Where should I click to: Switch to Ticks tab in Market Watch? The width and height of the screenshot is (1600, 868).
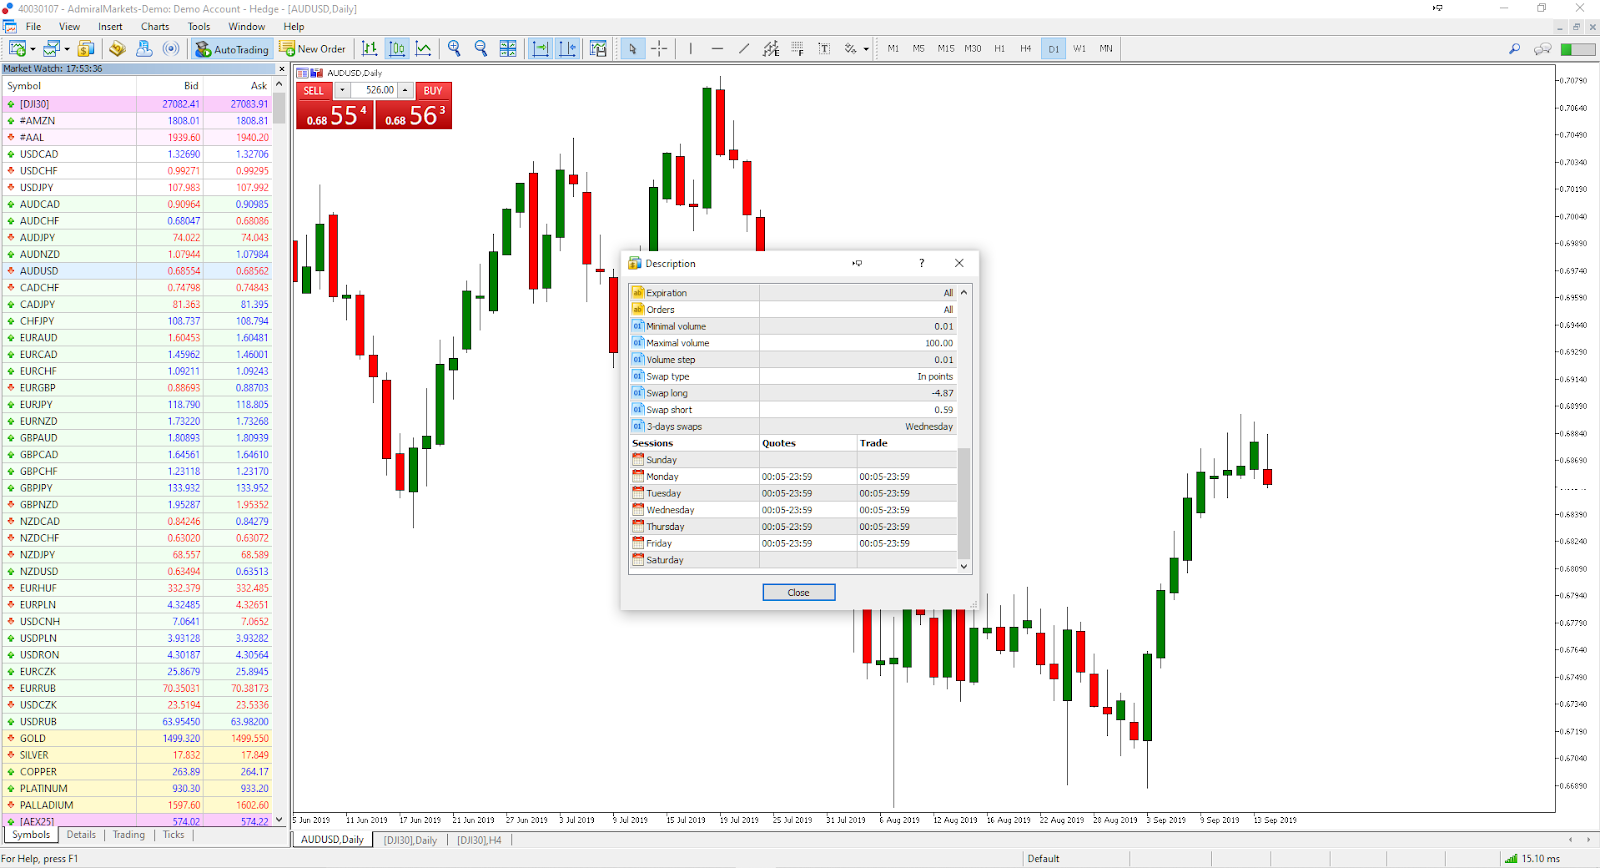(x=174, y=835)
